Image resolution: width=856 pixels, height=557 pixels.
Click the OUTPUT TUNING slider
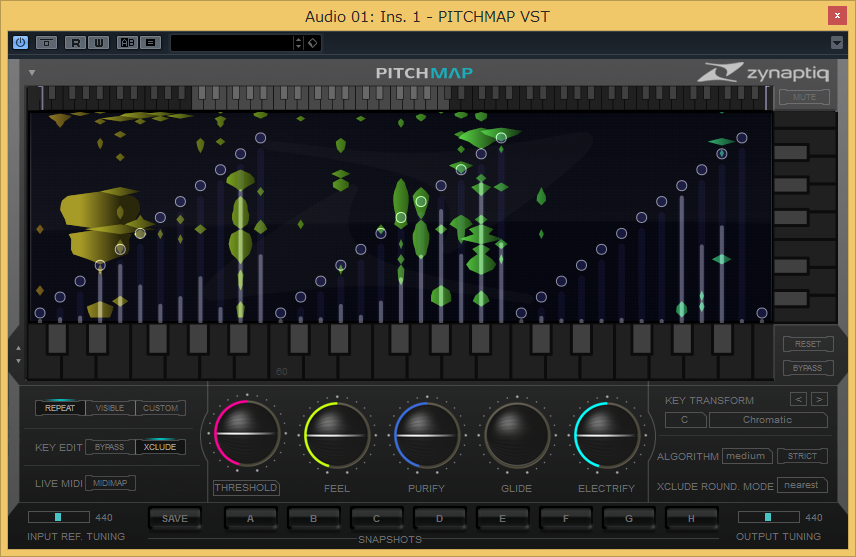(769, 517)
